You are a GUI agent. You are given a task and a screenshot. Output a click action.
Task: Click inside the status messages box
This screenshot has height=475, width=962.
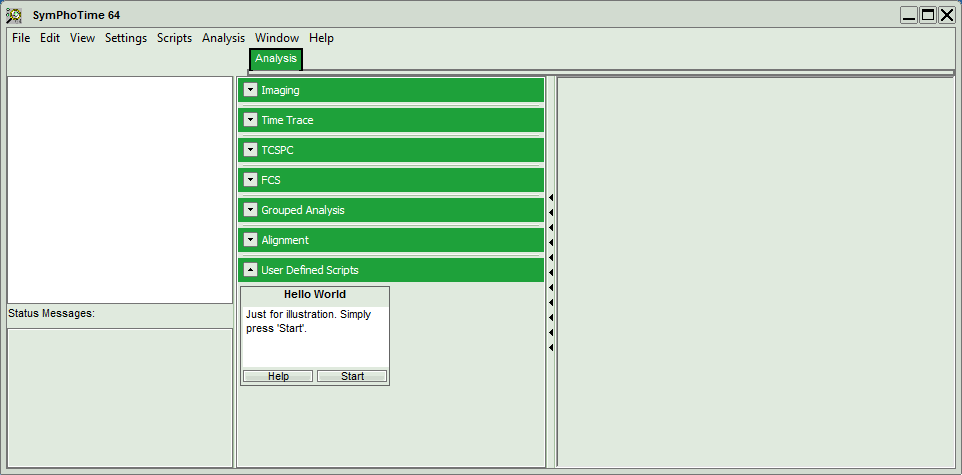point(120,398)
